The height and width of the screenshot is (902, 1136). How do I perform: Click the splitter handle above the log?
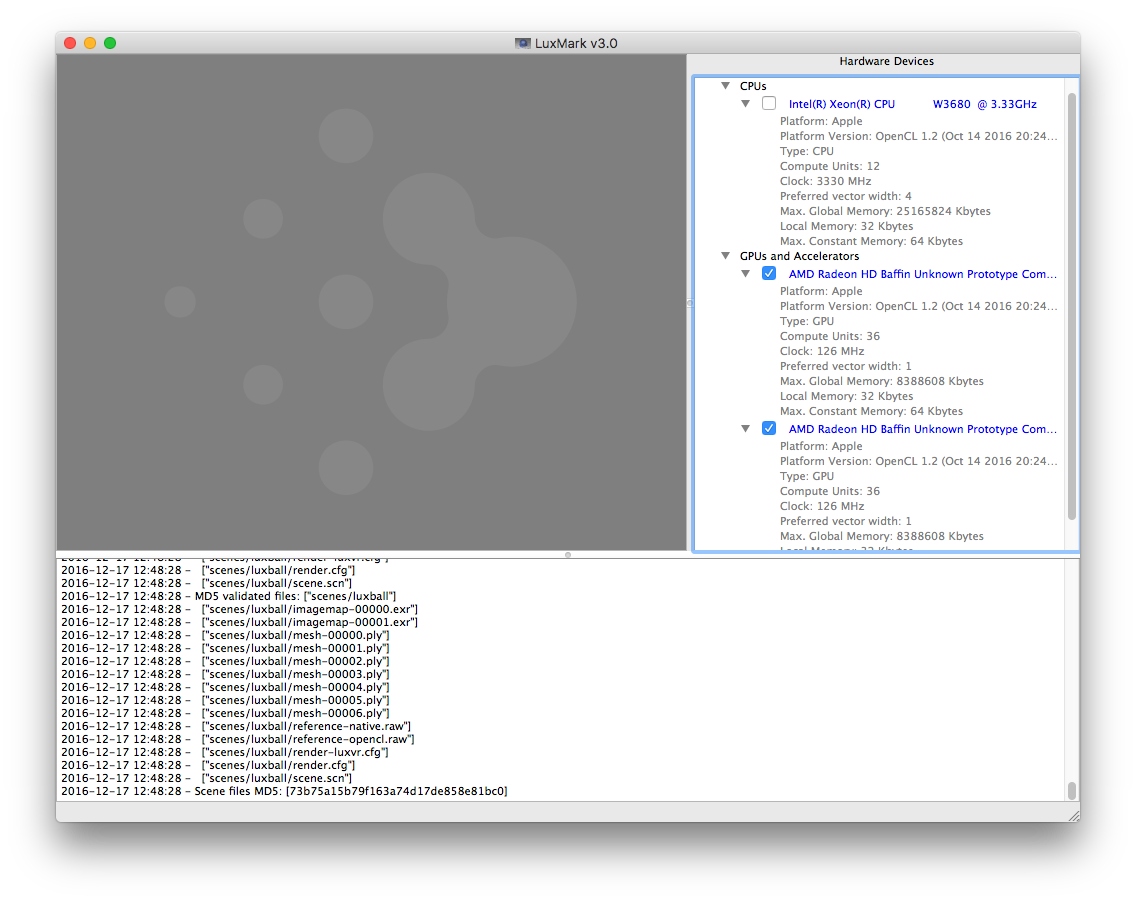click(x=568, y=555)
